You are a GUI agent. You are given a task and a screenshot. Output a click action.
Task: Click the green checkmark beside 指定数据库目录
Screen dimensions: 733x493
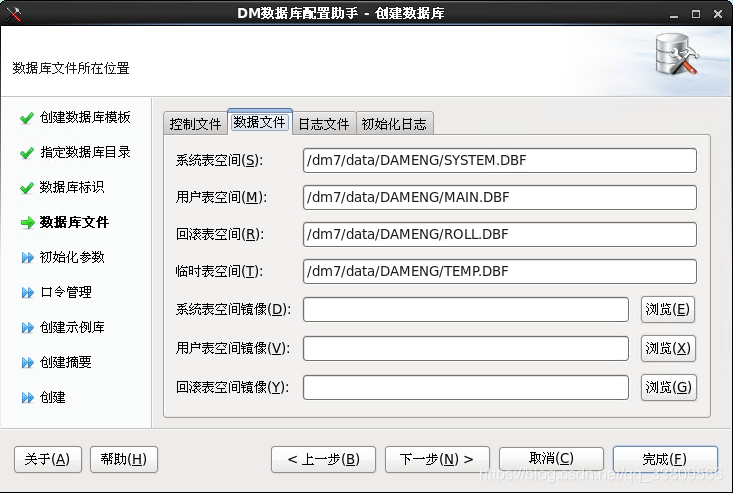point(27,153)
